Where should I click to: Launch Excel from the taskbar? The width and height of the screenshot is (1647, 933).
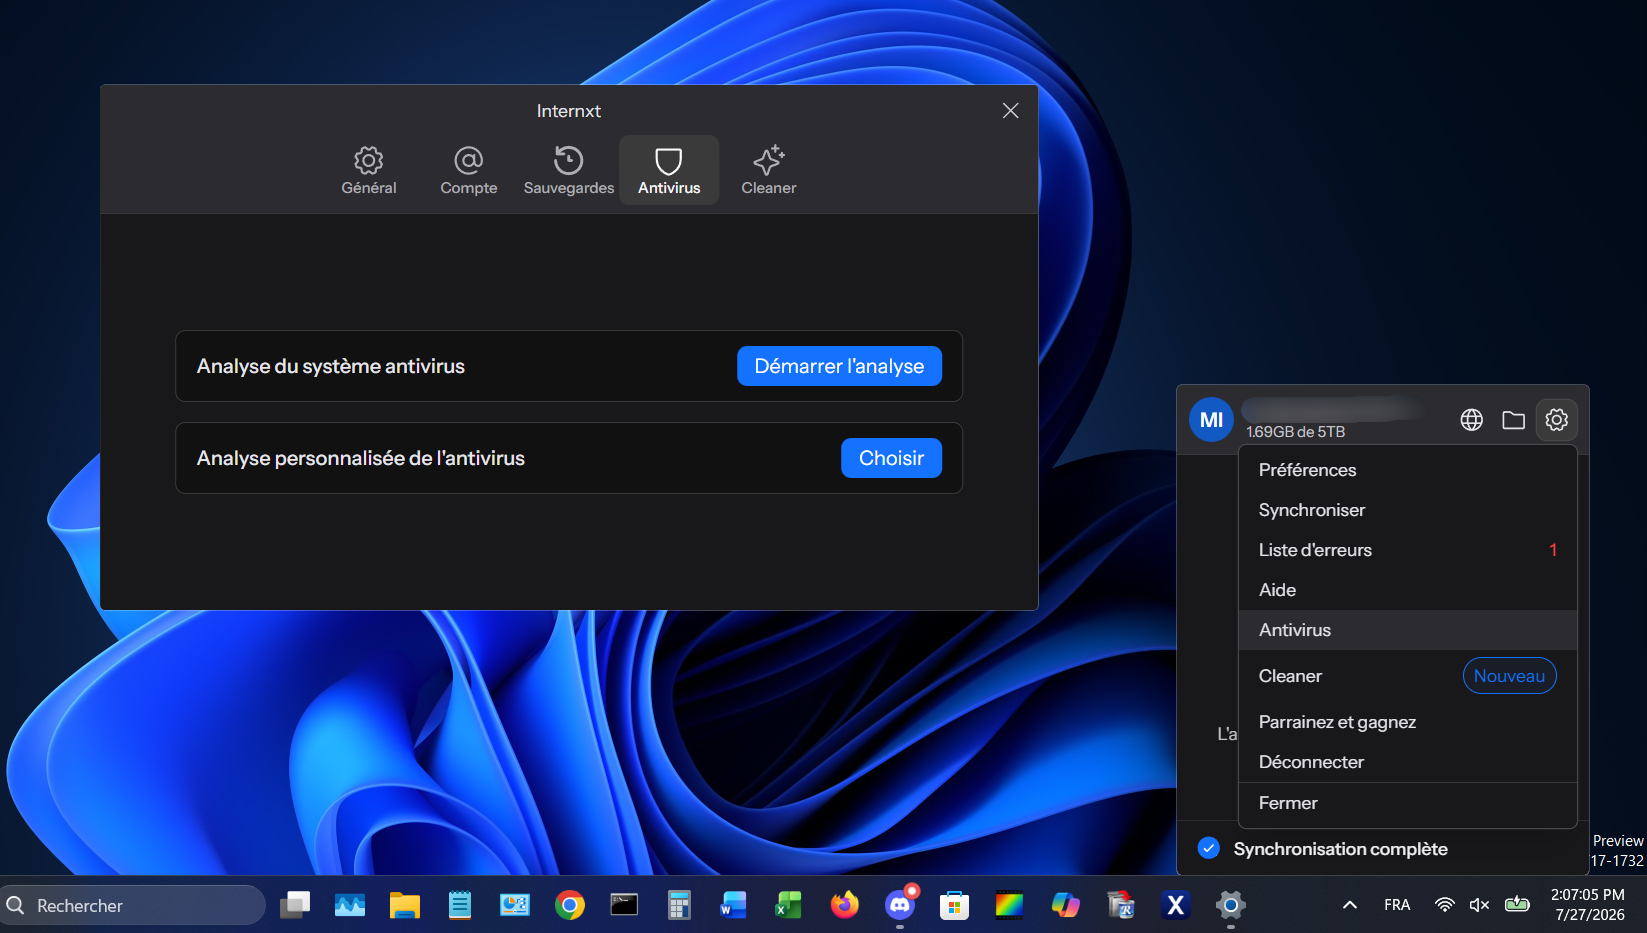click(789, 905)
